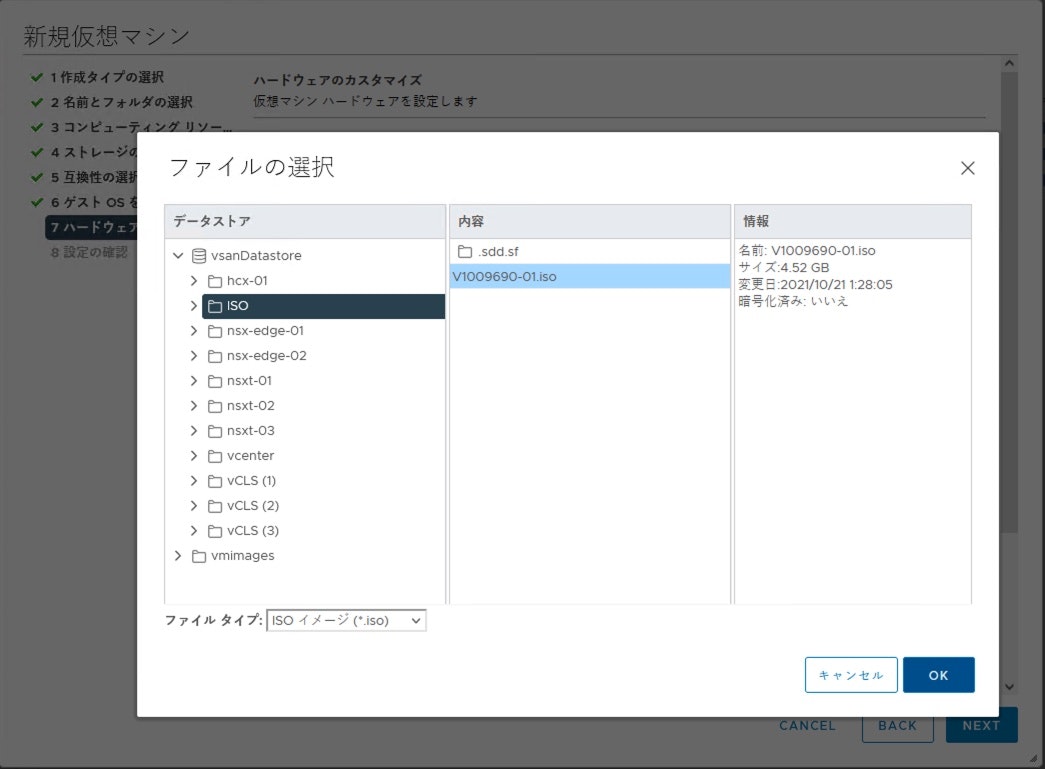Click the キャンセル button in the dialog
Viewport: 1045px width, 769px height.
click(x=851, y=675)
